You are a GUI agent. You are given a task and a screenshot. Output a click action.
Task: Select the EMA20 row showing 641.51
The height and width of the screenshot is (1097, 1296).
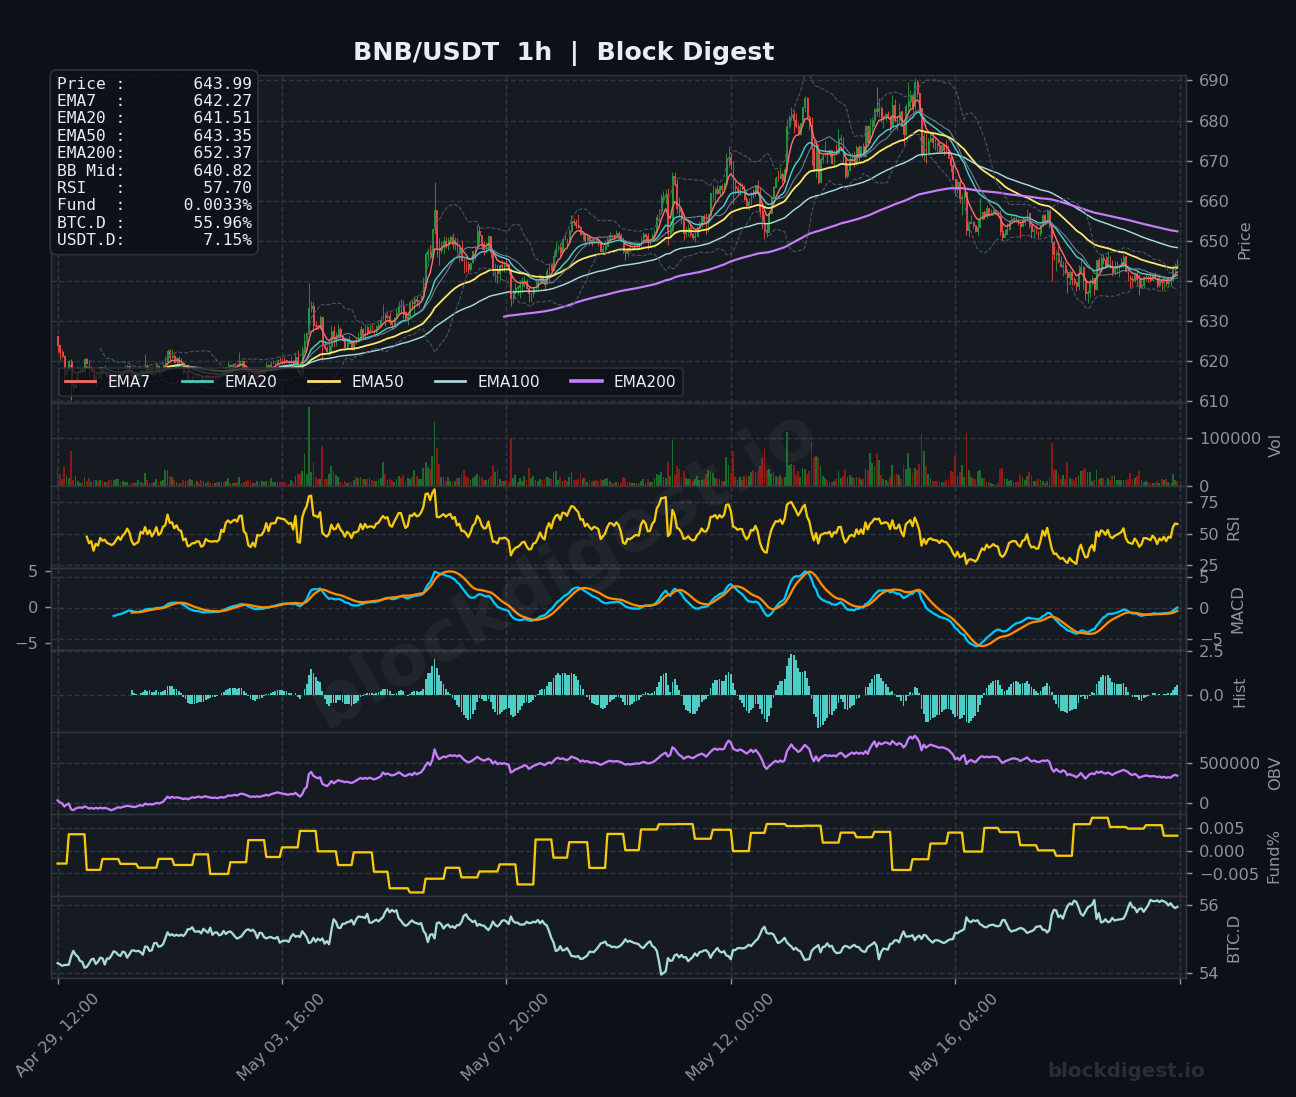click(154, 118)
